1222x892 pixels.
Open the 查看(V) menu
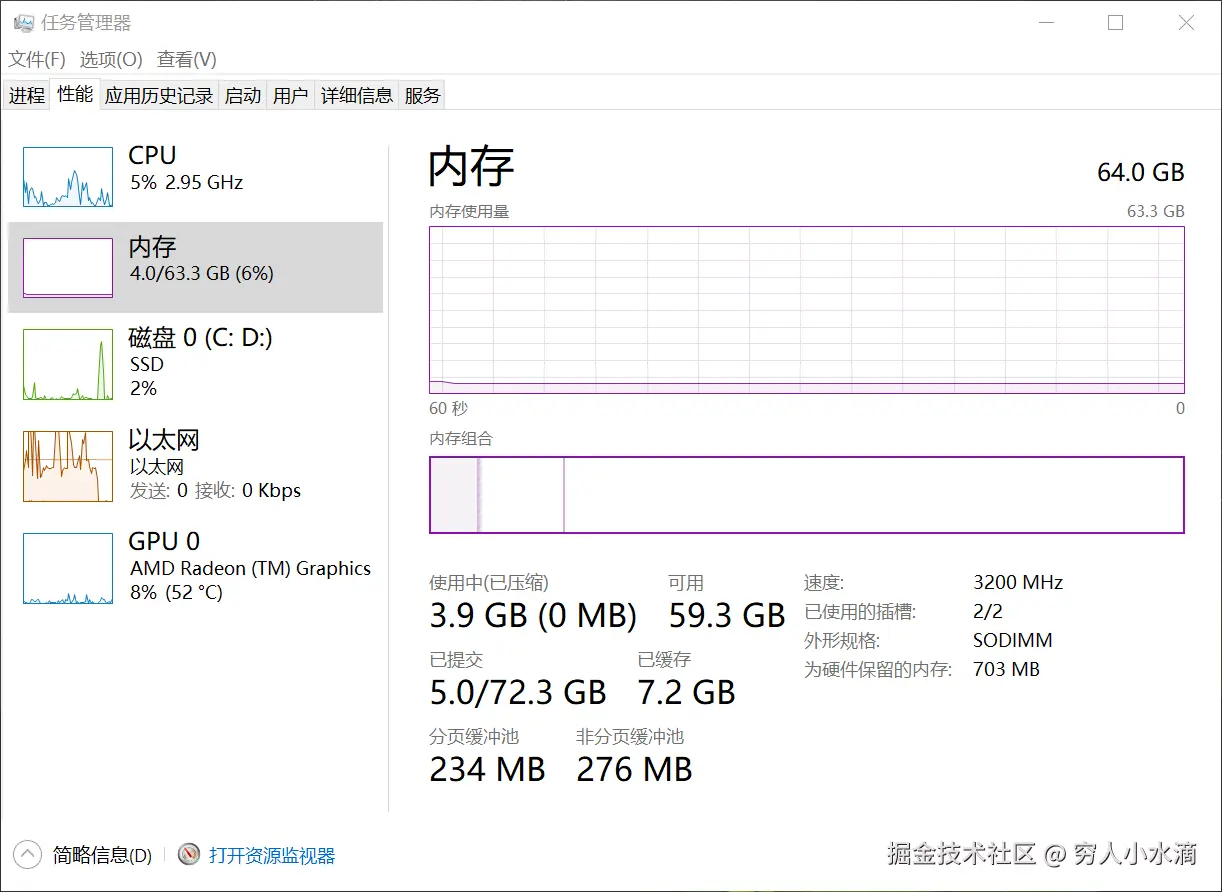[187, 60]
